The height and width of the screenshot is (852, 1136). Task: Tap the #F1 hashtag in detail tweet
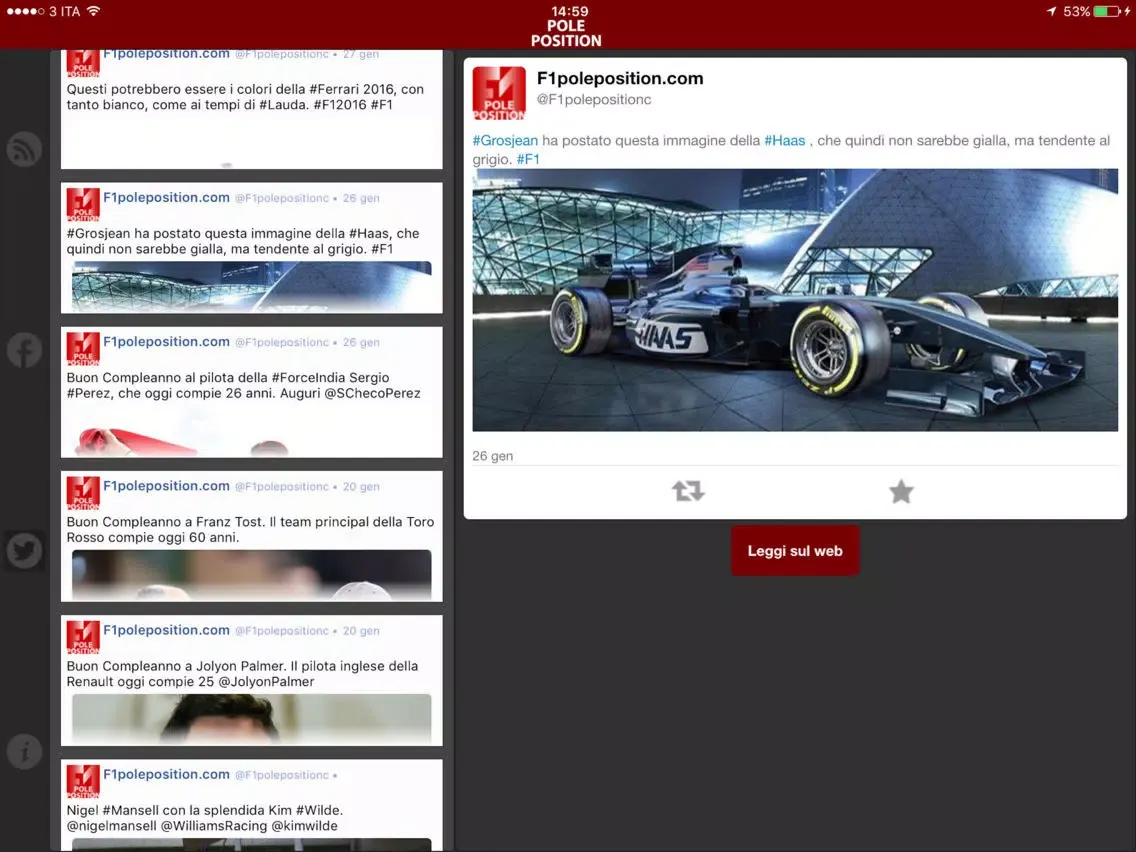point(528,159)
